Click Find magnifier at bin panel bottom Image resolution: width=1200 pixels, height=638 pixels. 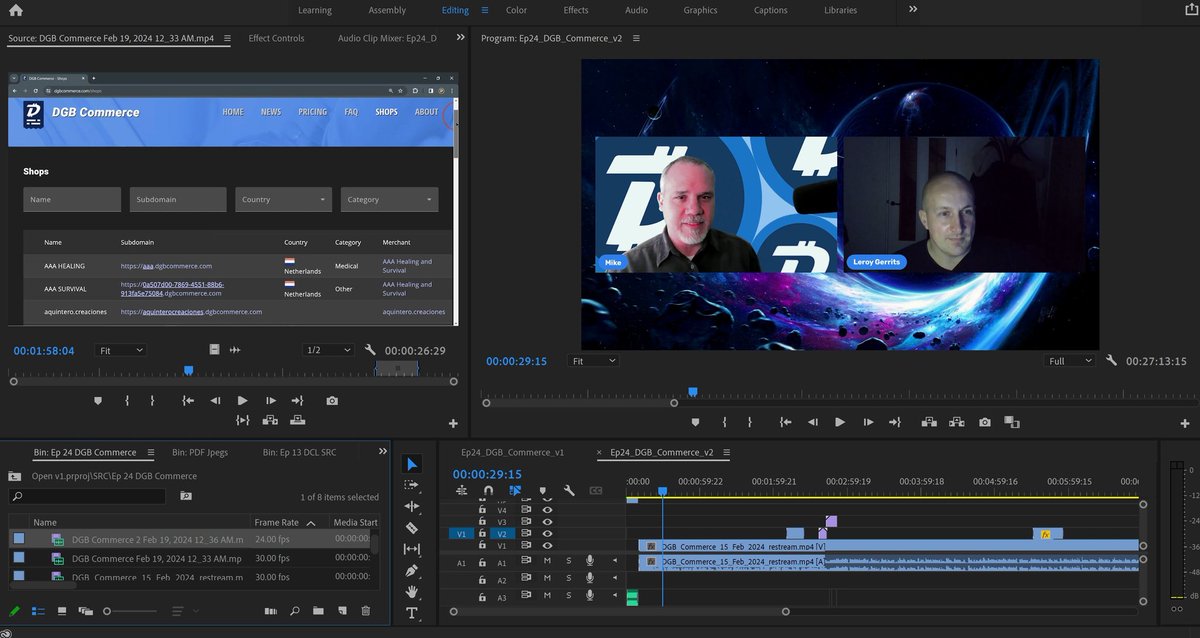[295, 611]
